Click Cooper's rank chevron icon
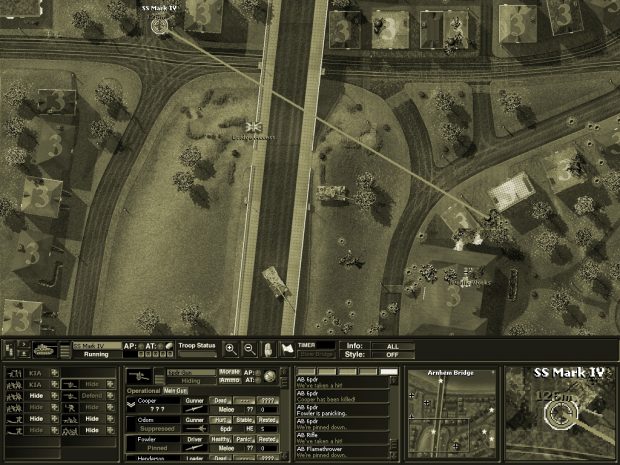This screenshot has height=465, width=620. (x=131, y=405)
